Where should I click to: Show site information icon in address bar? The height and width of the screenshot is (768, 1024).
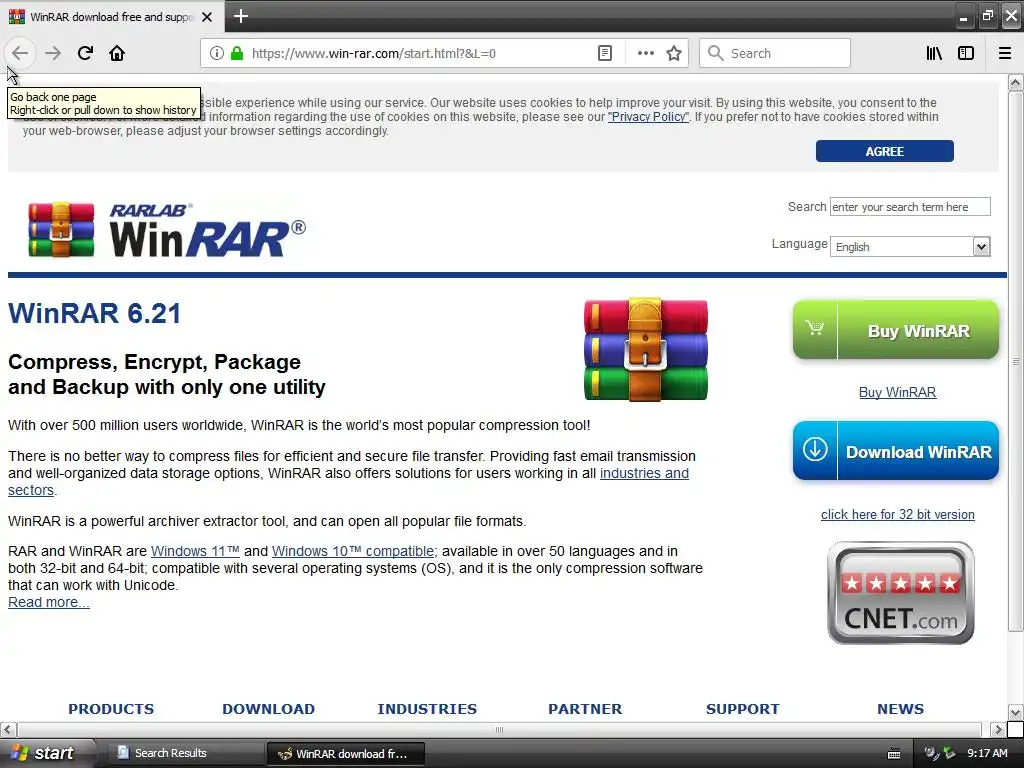[217, 53]
